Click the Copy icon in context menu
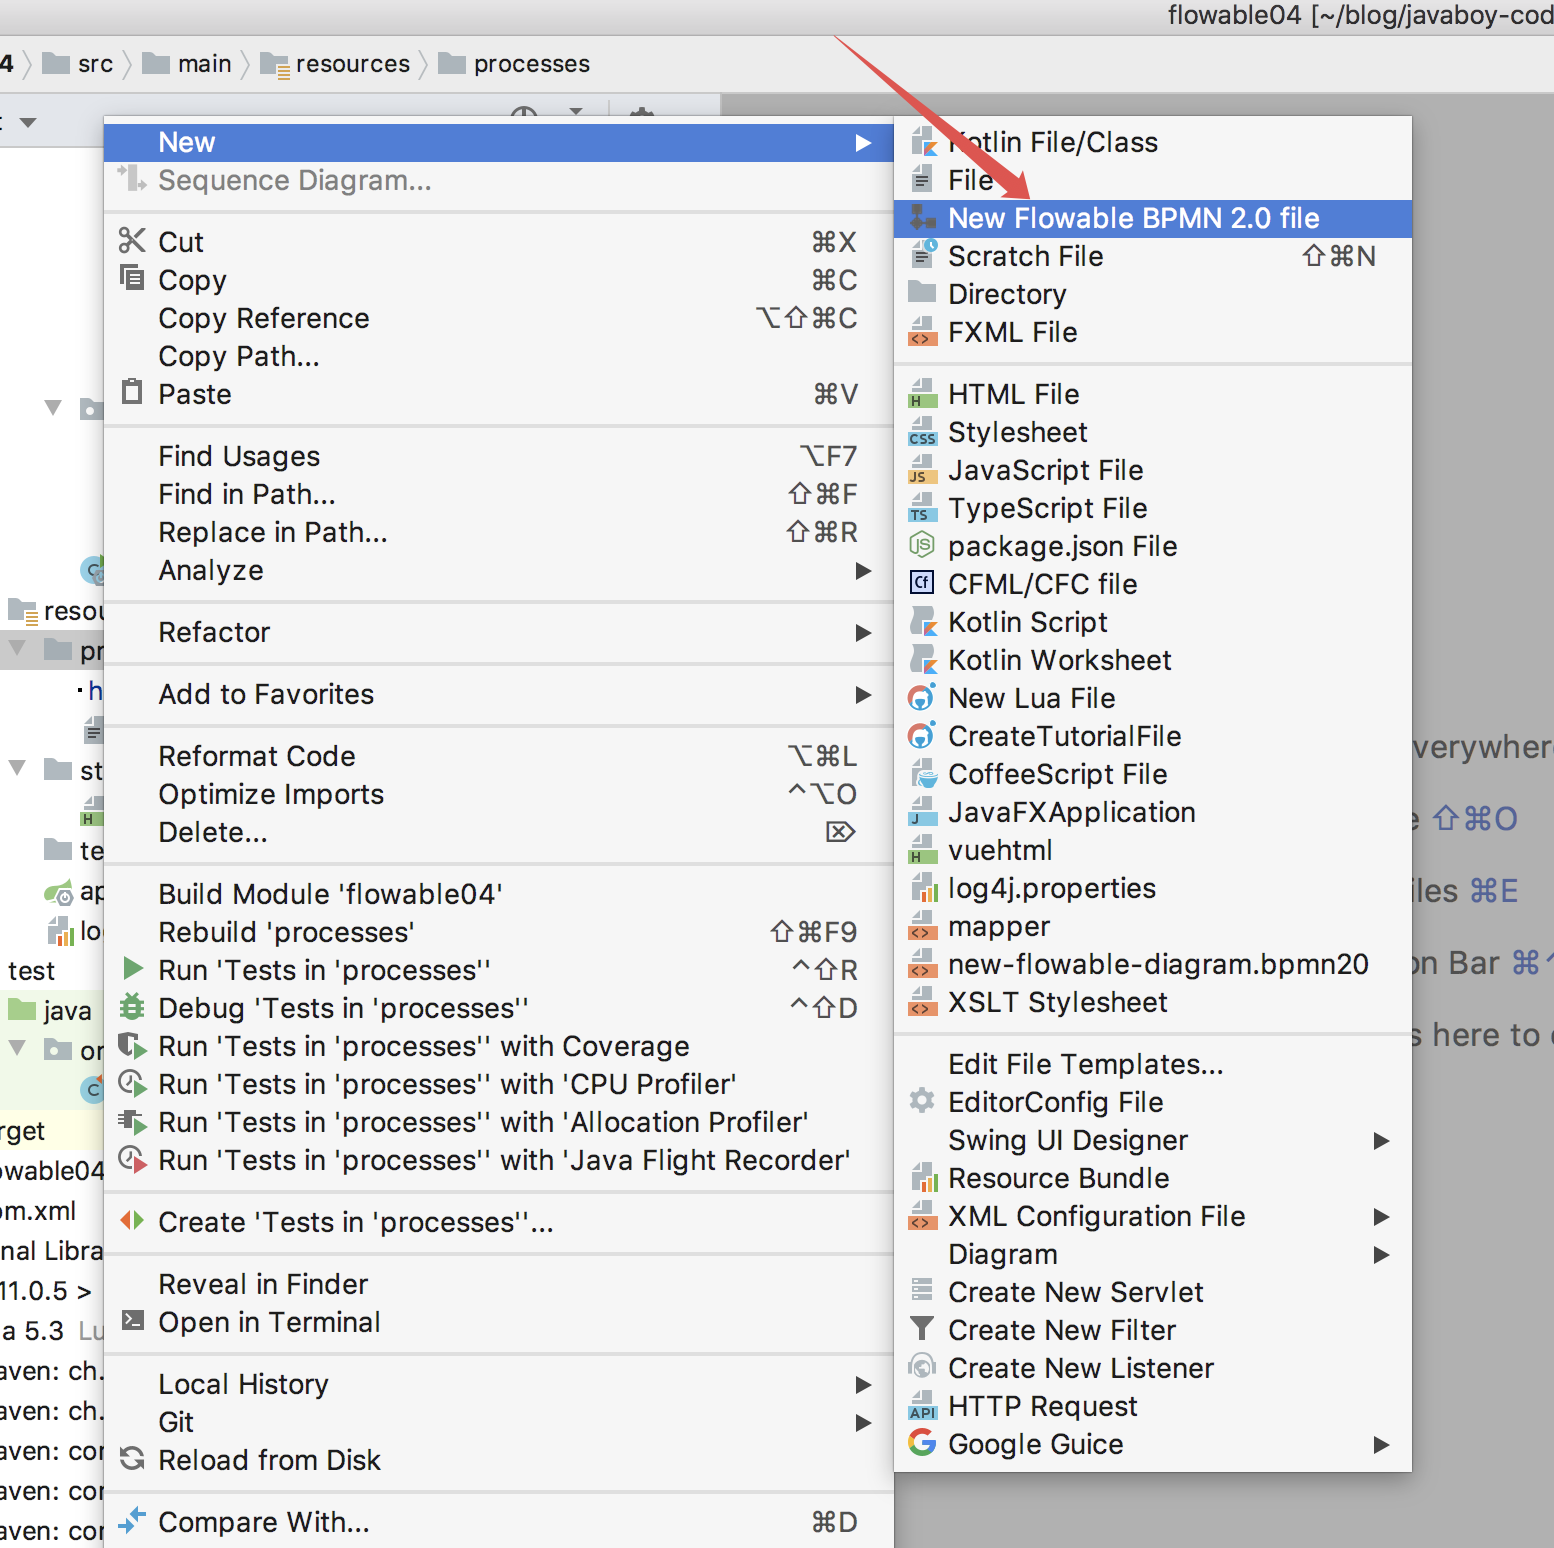Image resolution: width=1554 pixels, height=1548 pixels. [132, 277]
